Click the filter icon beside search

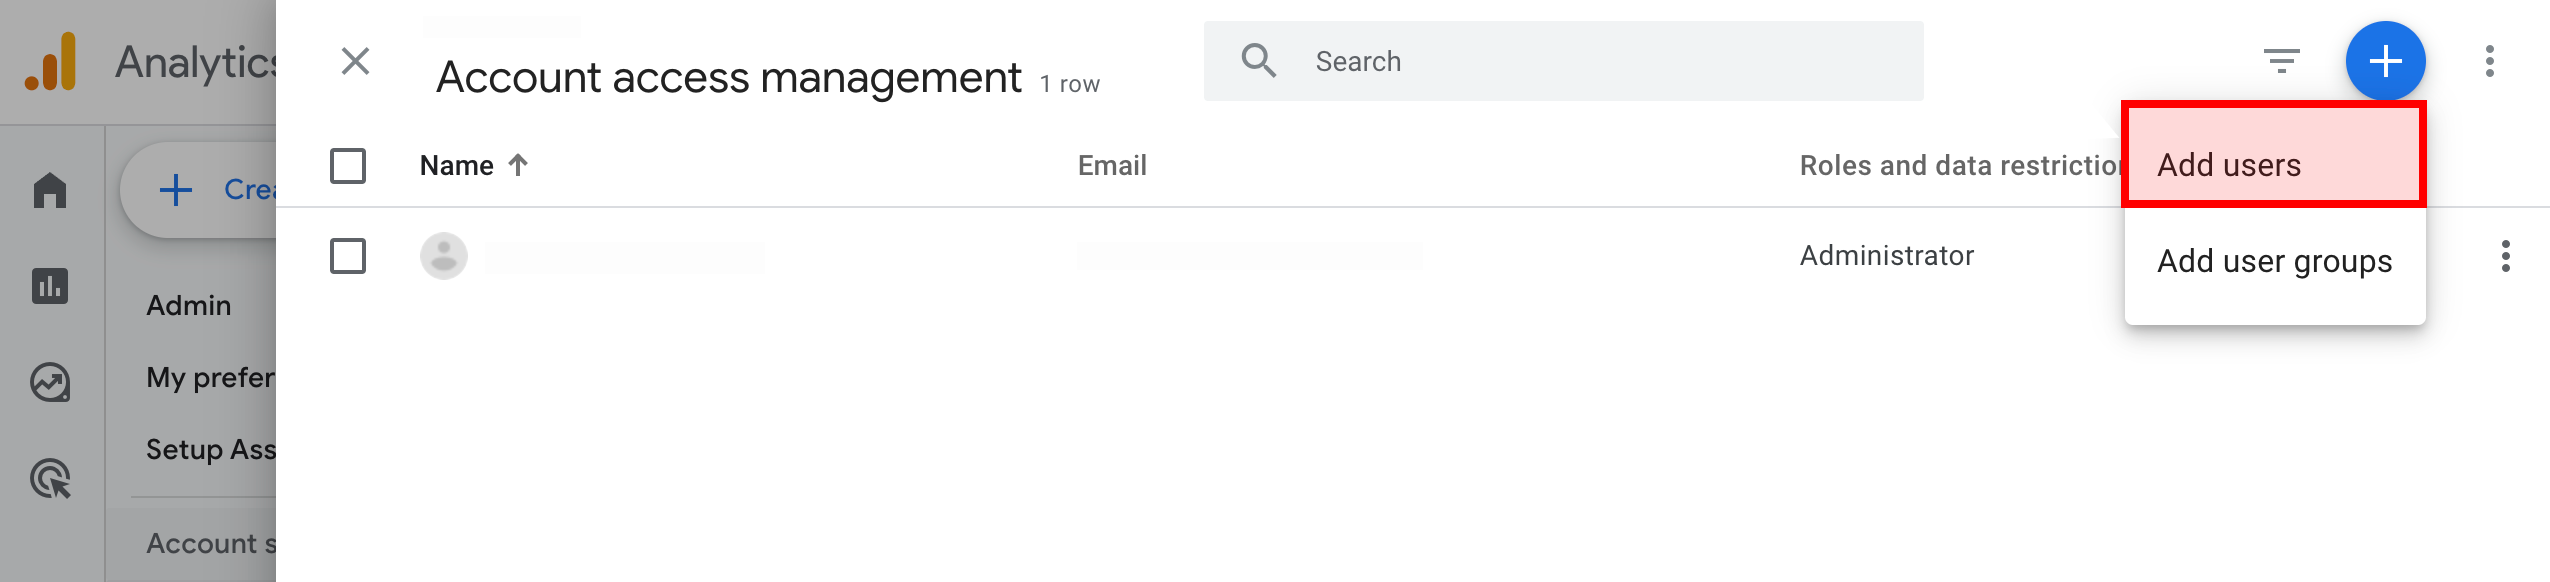2281,61
